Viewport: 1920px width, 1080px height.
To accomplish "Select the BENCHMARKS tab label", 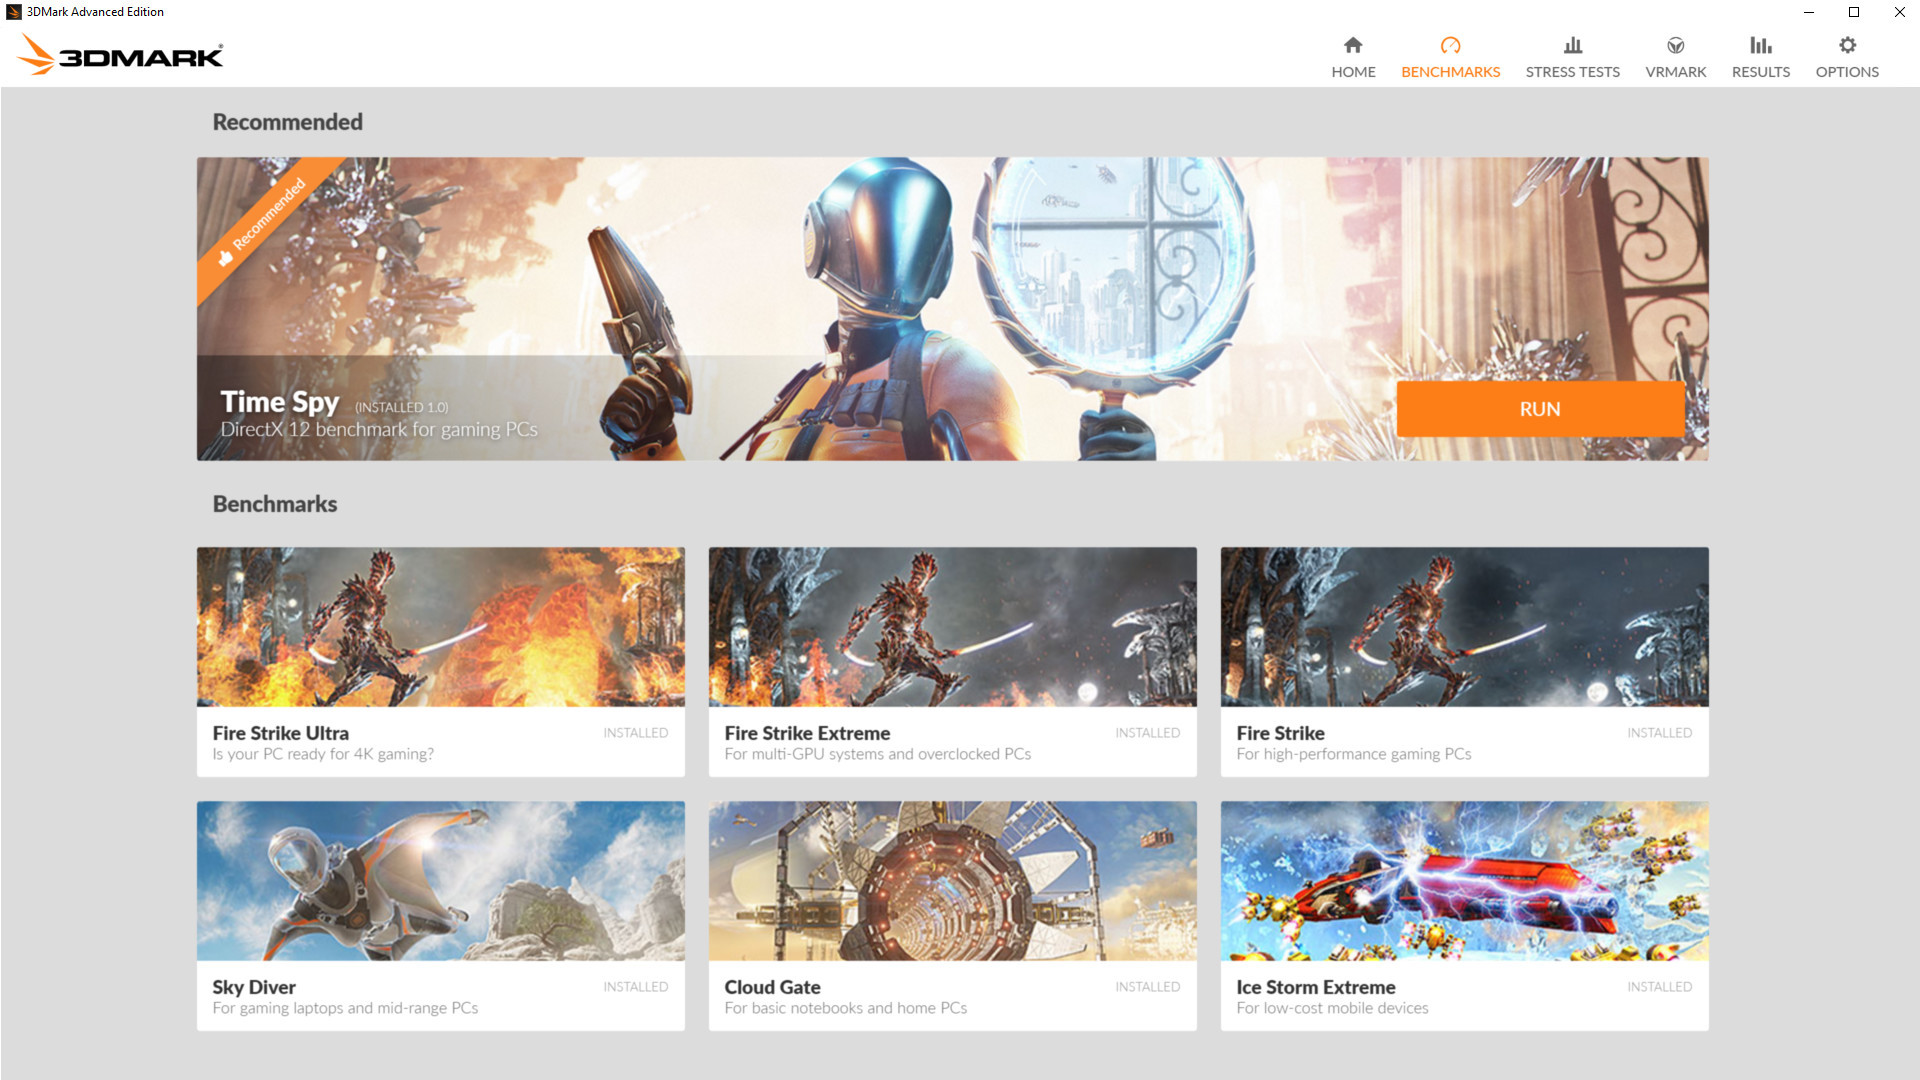I will 1450,72.
